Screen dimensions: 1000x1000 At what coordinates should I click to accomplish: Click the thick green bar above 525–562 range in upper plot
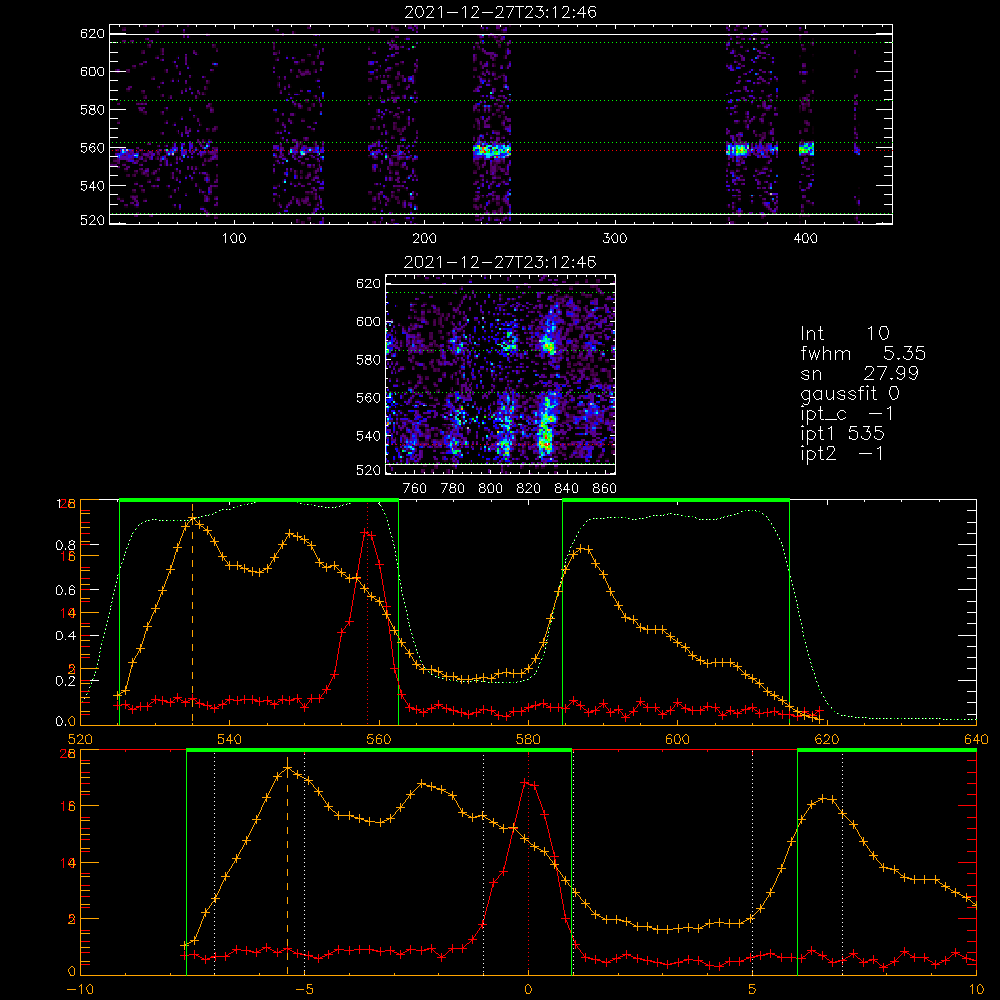[259, 500]
